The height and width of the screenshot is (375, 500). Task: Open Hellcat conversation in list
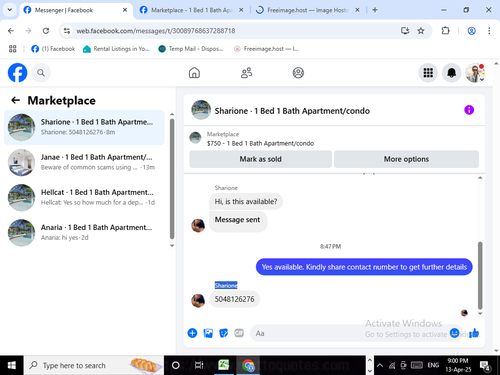84,197
